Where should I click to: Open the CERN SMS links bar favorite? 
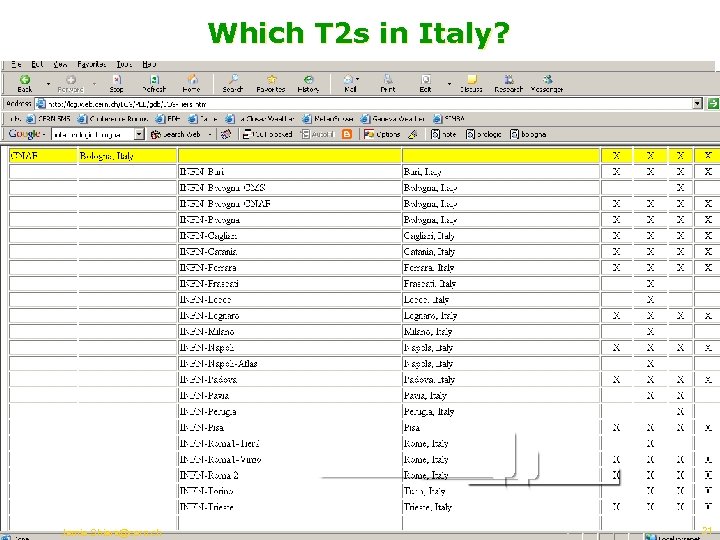[x=49, y=119]
